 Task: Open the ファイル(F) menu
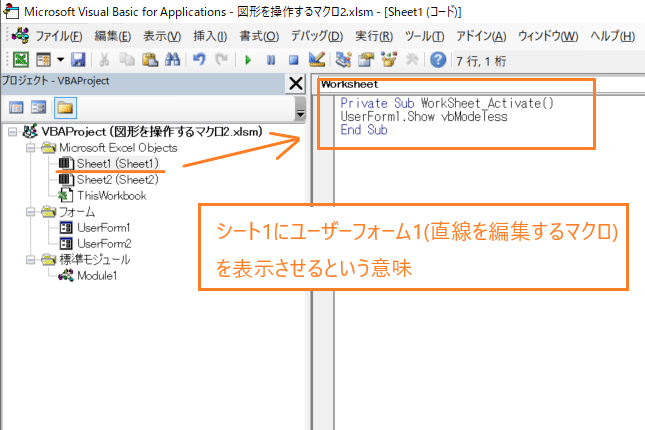tap(59, 37)
